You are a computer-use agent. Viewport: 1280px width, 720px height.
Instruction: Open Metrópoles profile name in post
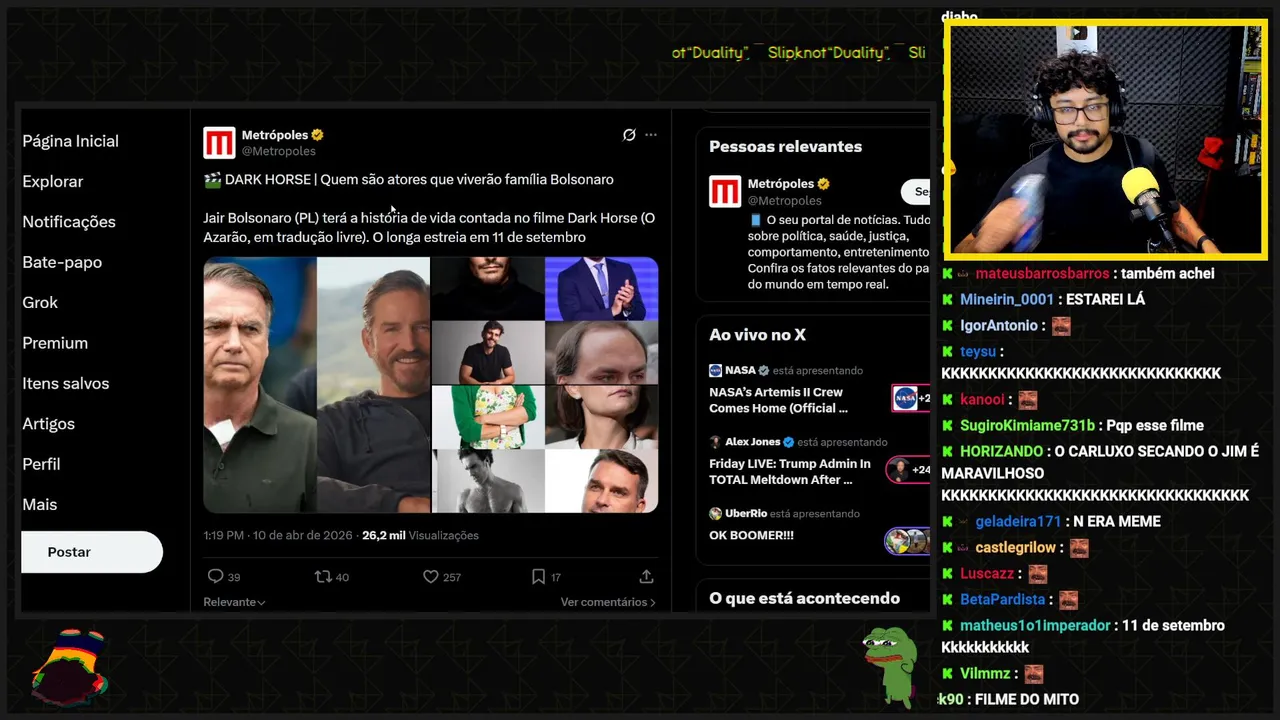tap(275, 135)
